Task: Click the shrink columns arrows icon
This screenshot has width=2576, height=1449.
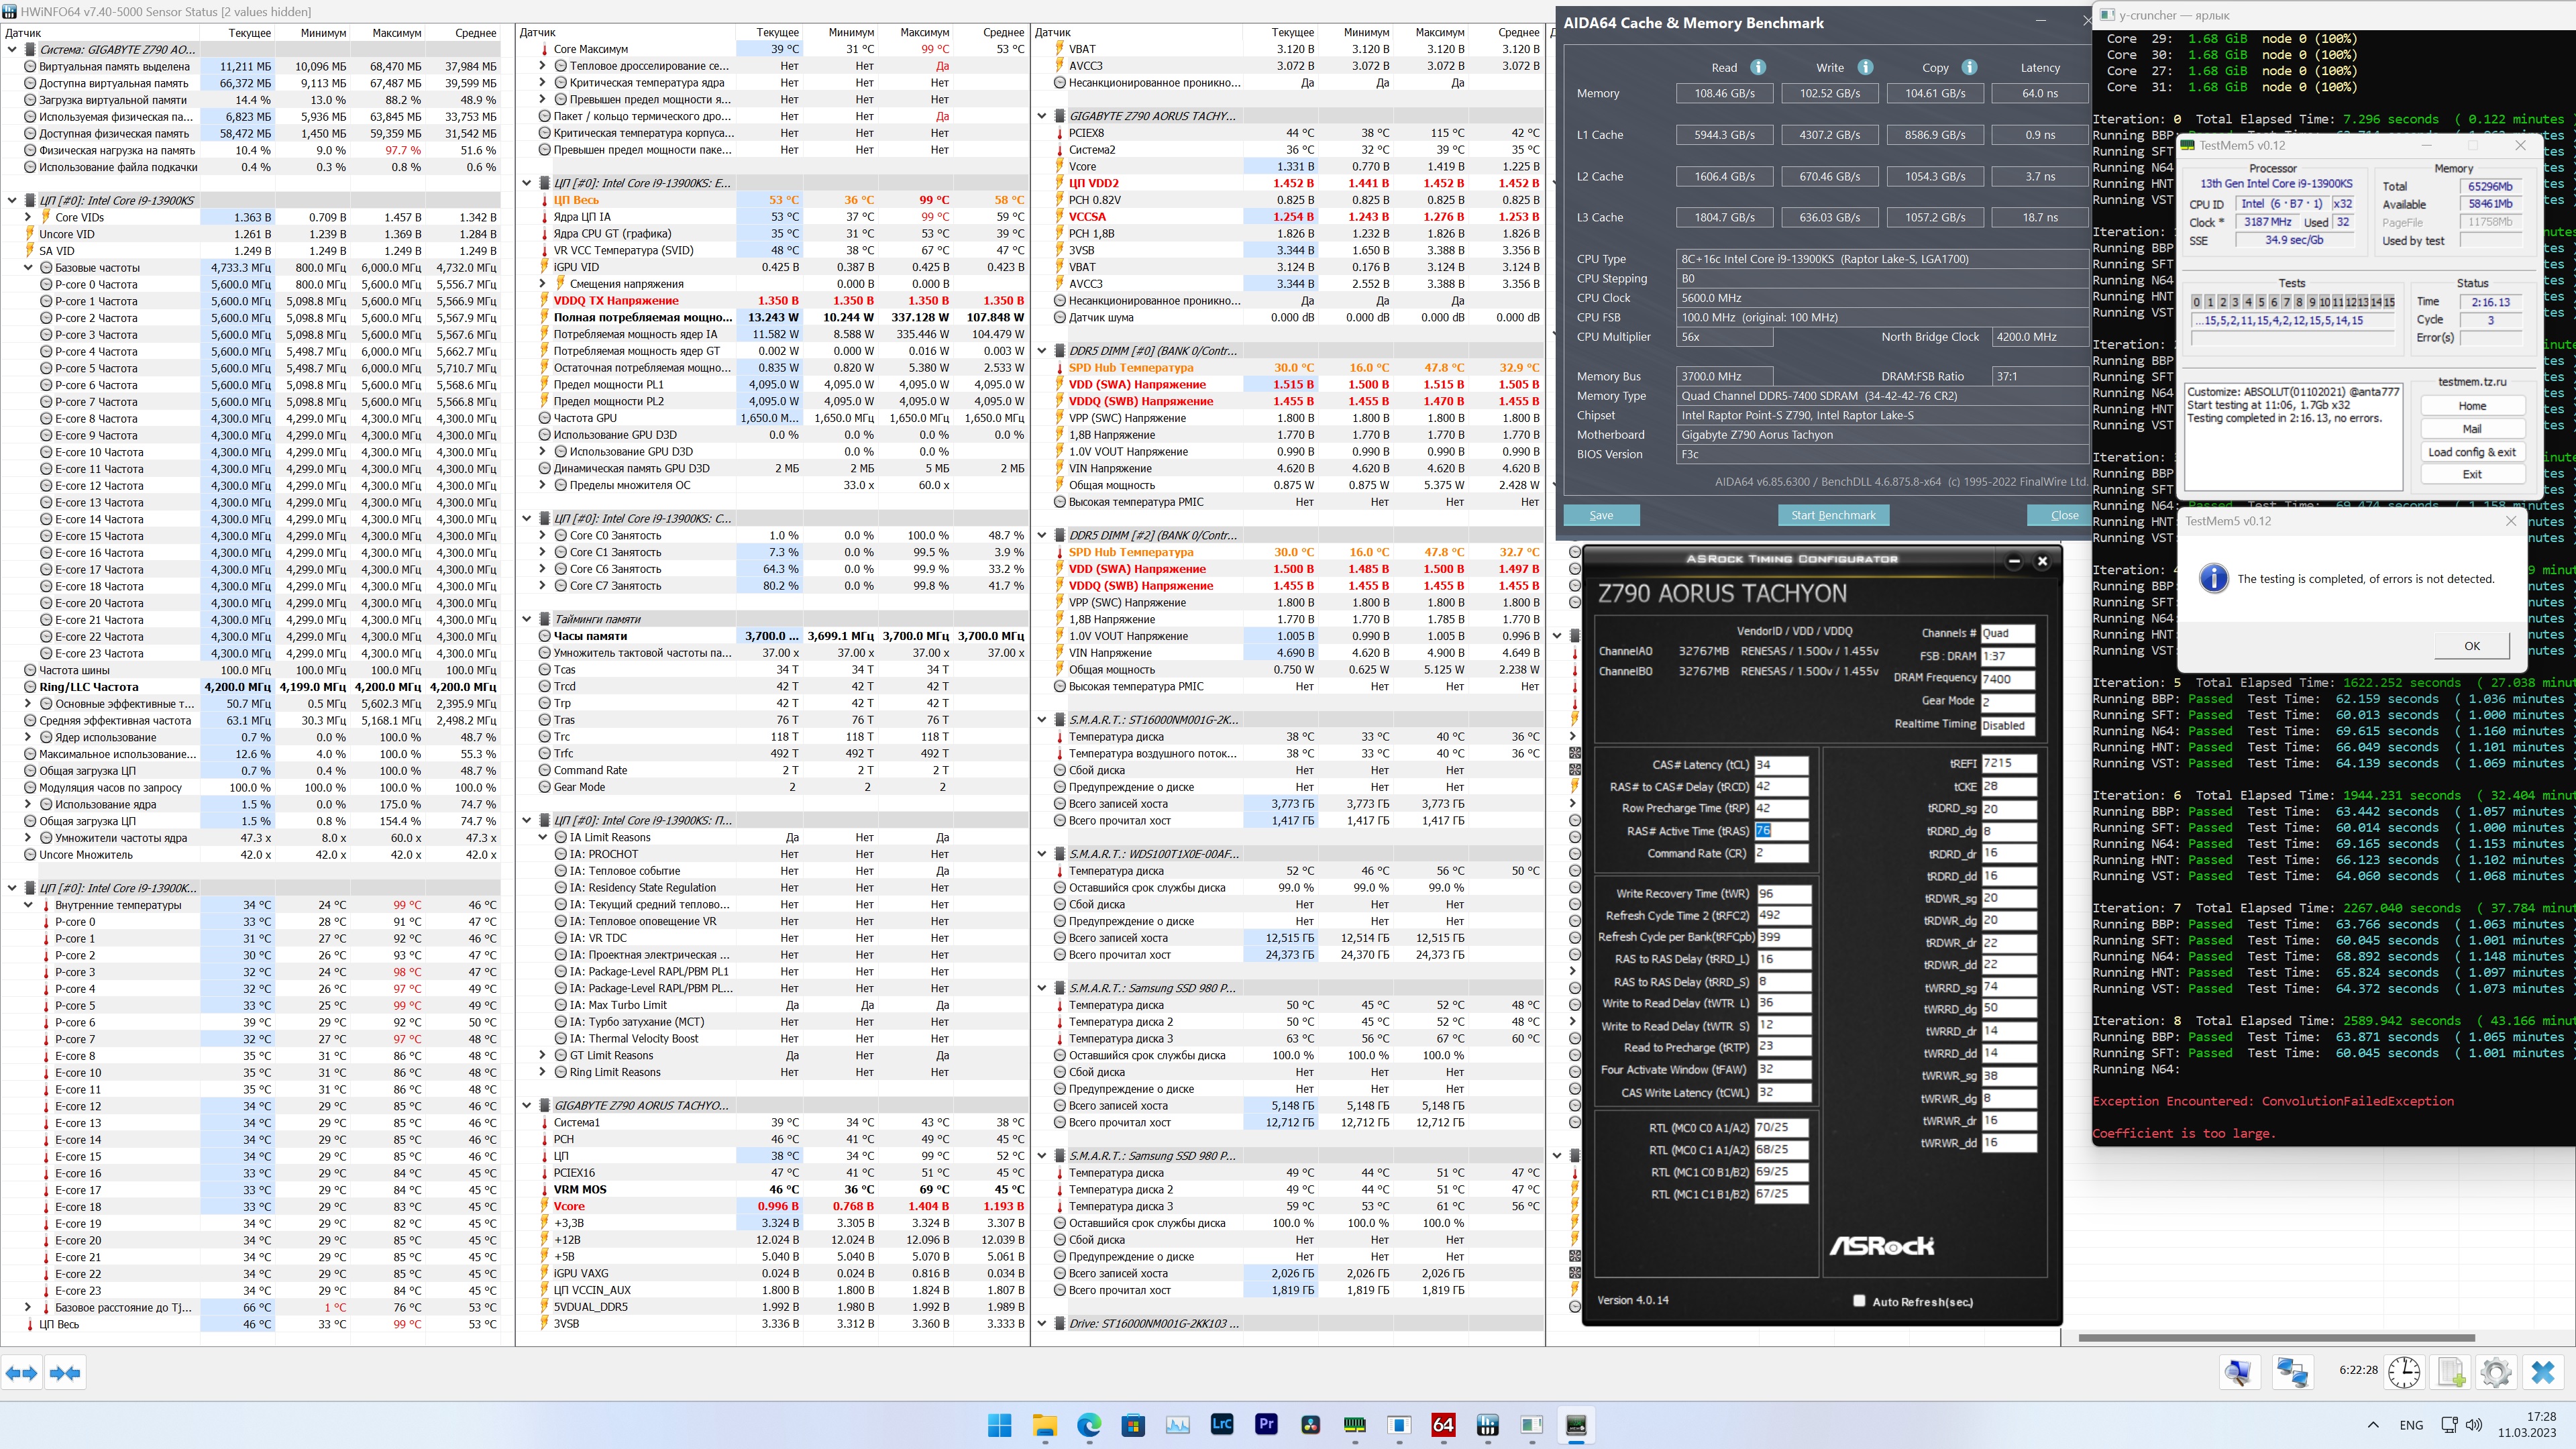Action: [x=65, y=1373]
